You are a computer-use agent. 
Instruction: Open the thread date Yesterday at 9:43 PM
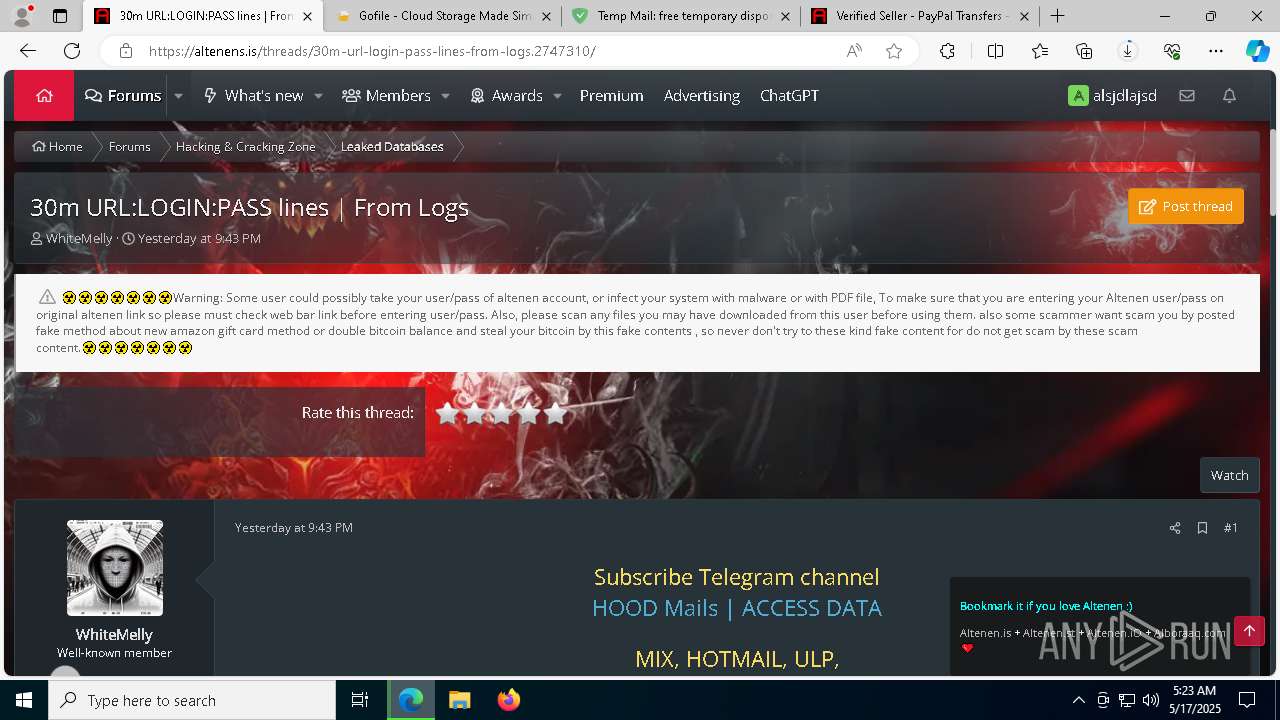pyautogui.click(x=199, y=239)
